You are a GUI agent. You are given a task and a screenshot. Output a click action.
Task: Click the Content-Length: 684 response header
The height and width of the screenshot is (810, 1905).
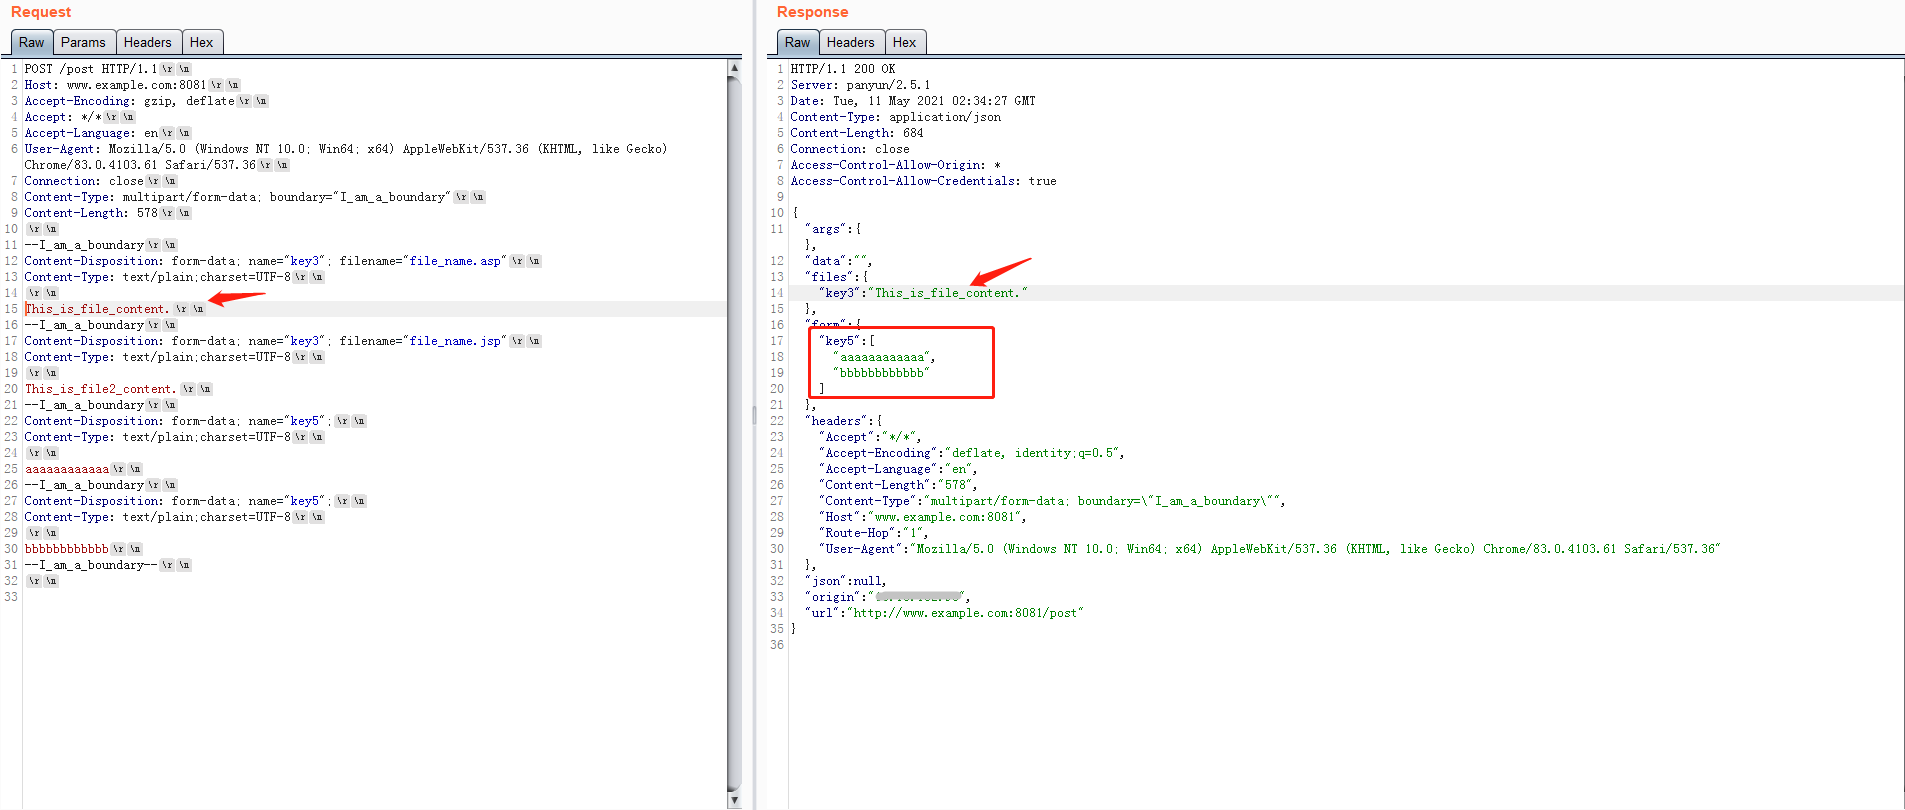pos(857,133)
